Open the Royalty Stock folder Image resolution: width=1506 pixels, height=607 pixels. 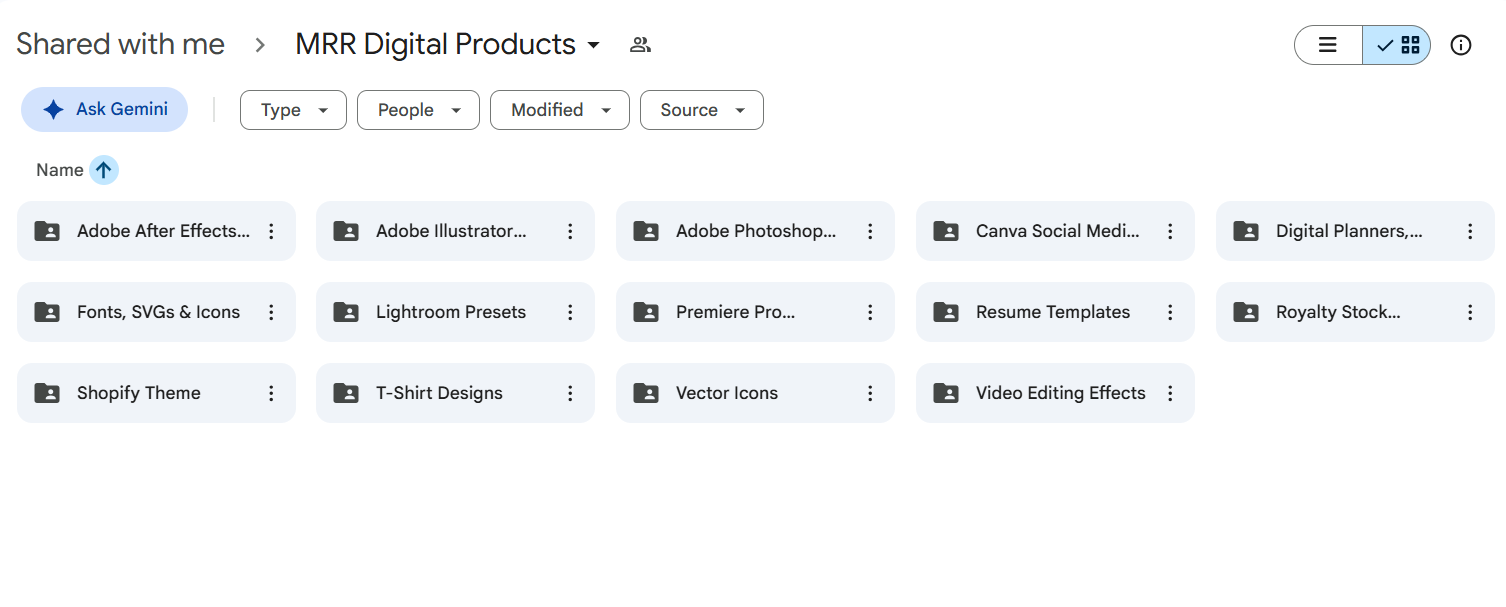(x=1355, y=312)
